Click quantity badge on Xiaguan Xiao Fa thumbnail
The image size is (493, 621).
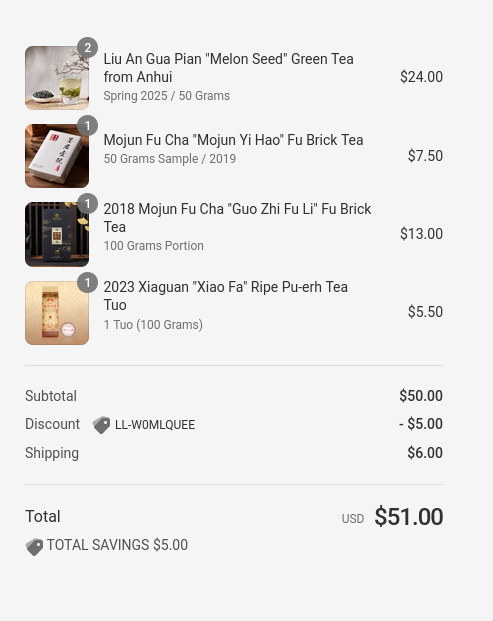[88, 283]
